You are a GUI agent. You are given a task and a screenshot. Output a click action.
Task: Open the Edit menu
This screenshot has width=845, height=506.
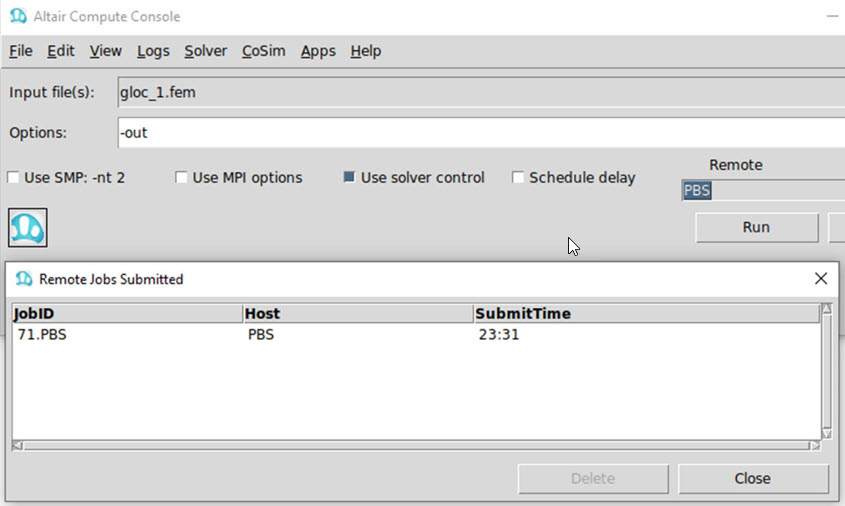coord(60,51)
